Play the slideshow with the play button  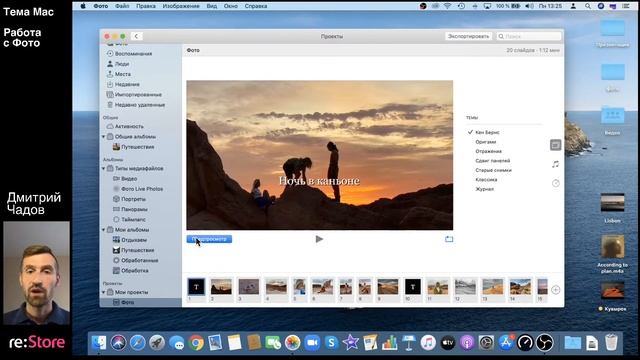tap(319, 239)
